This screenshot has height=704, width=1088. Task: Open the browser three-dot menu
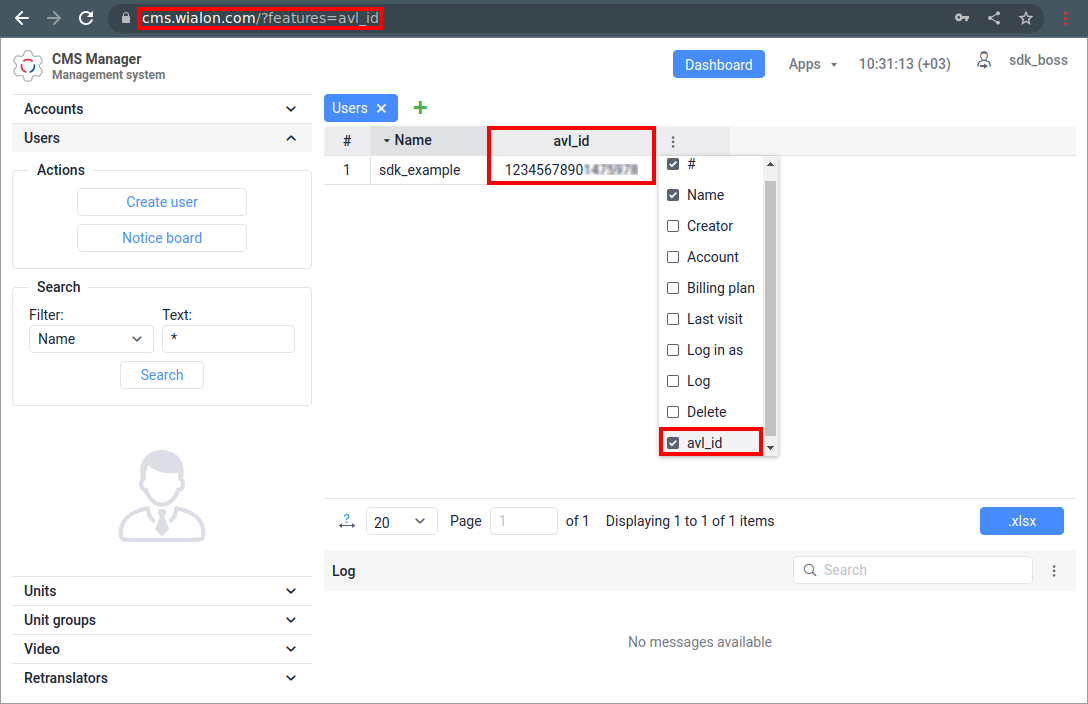click(x=1065, y=18)
